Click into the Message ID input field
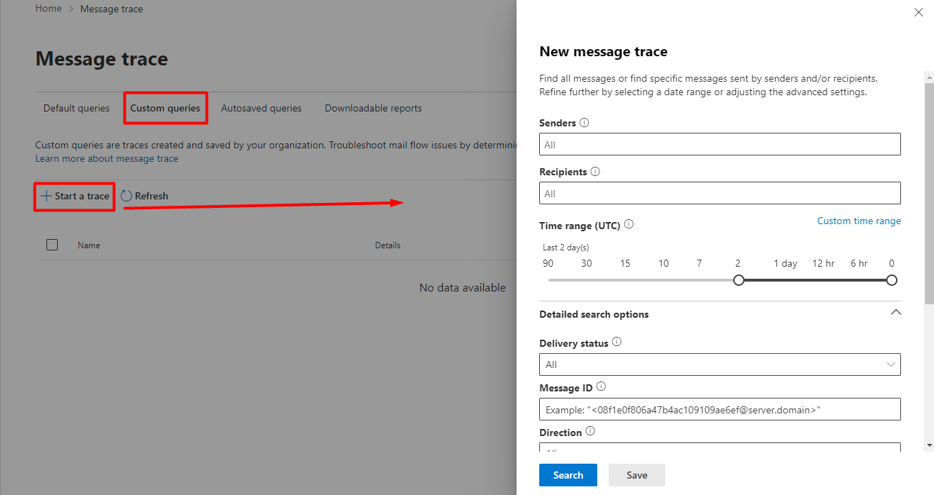Screen dimensions: 934x495 tap(720, 410)
